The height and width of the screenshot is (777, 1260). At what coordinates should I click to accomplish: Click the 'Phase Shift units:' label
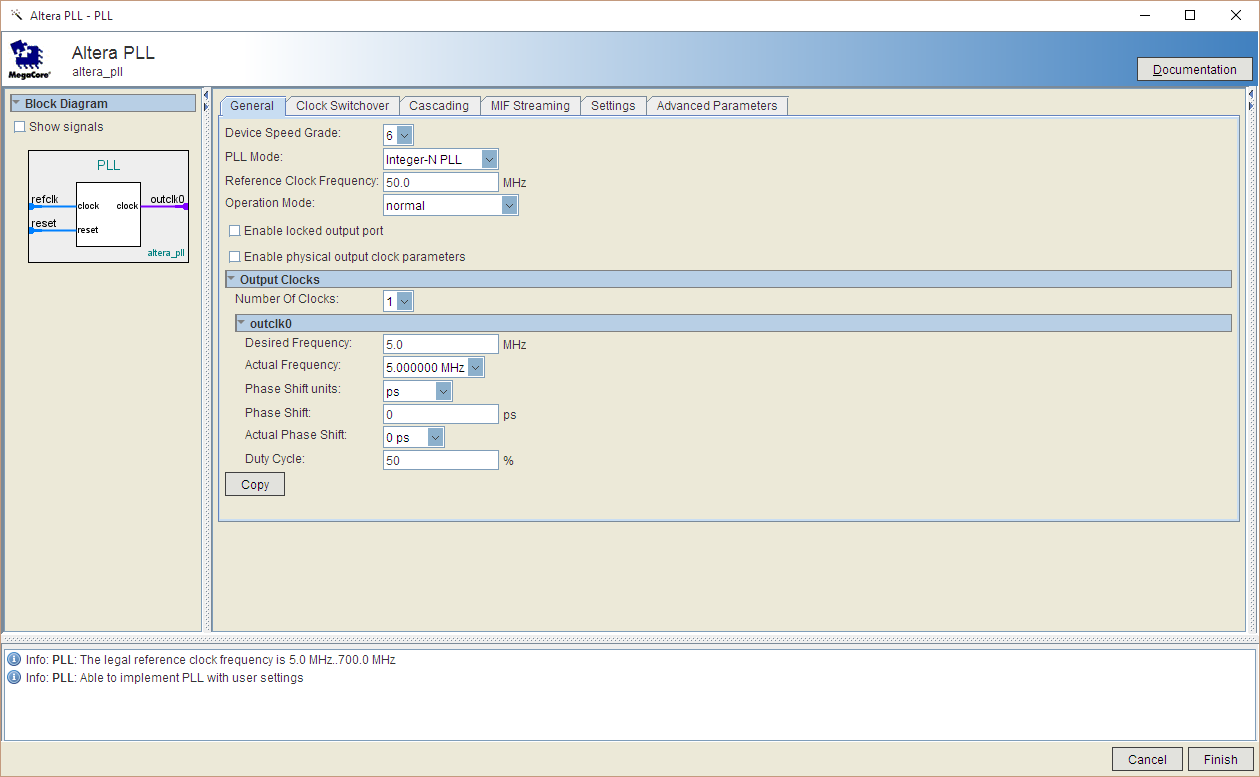coord(293,389)
